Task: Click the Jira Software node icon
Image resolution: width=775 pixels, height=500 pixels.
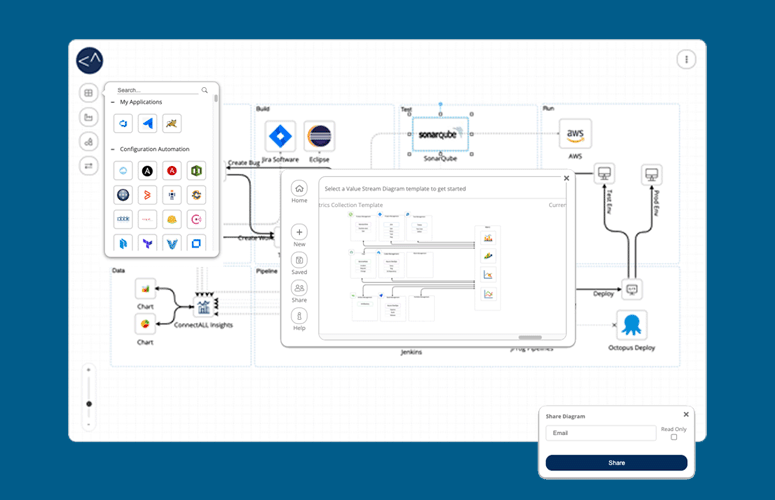Action: [x=281, y=136]
